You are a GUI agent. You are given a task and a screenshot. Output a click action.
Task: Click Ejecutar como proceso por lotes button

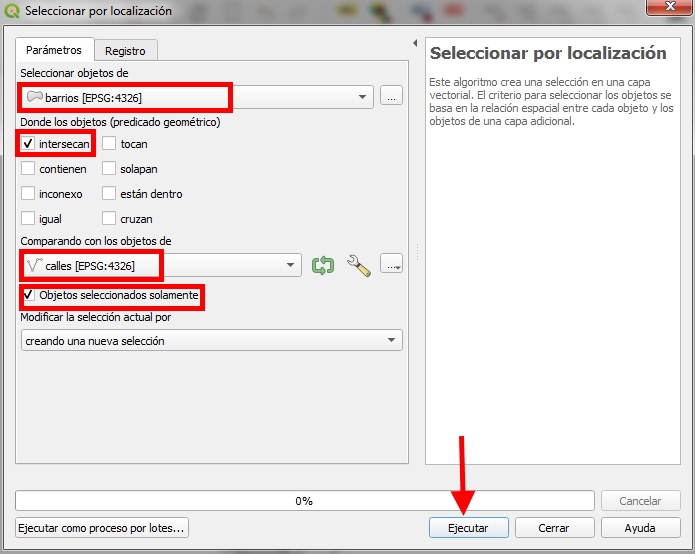(102, 528)
